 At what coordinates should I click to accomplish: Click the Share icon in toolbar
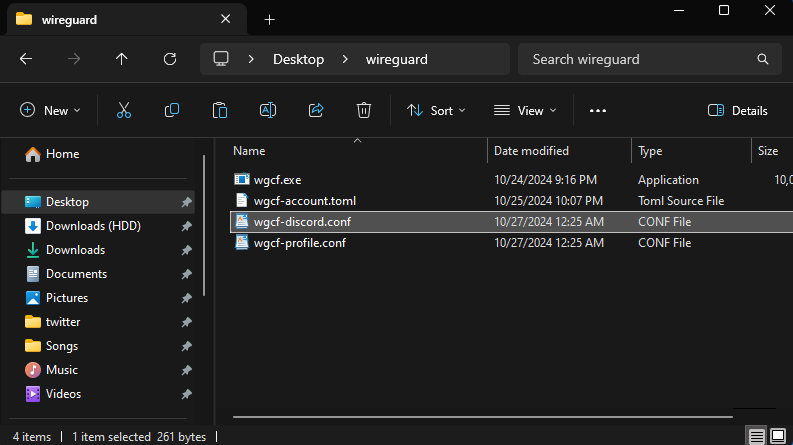point(316,111)
